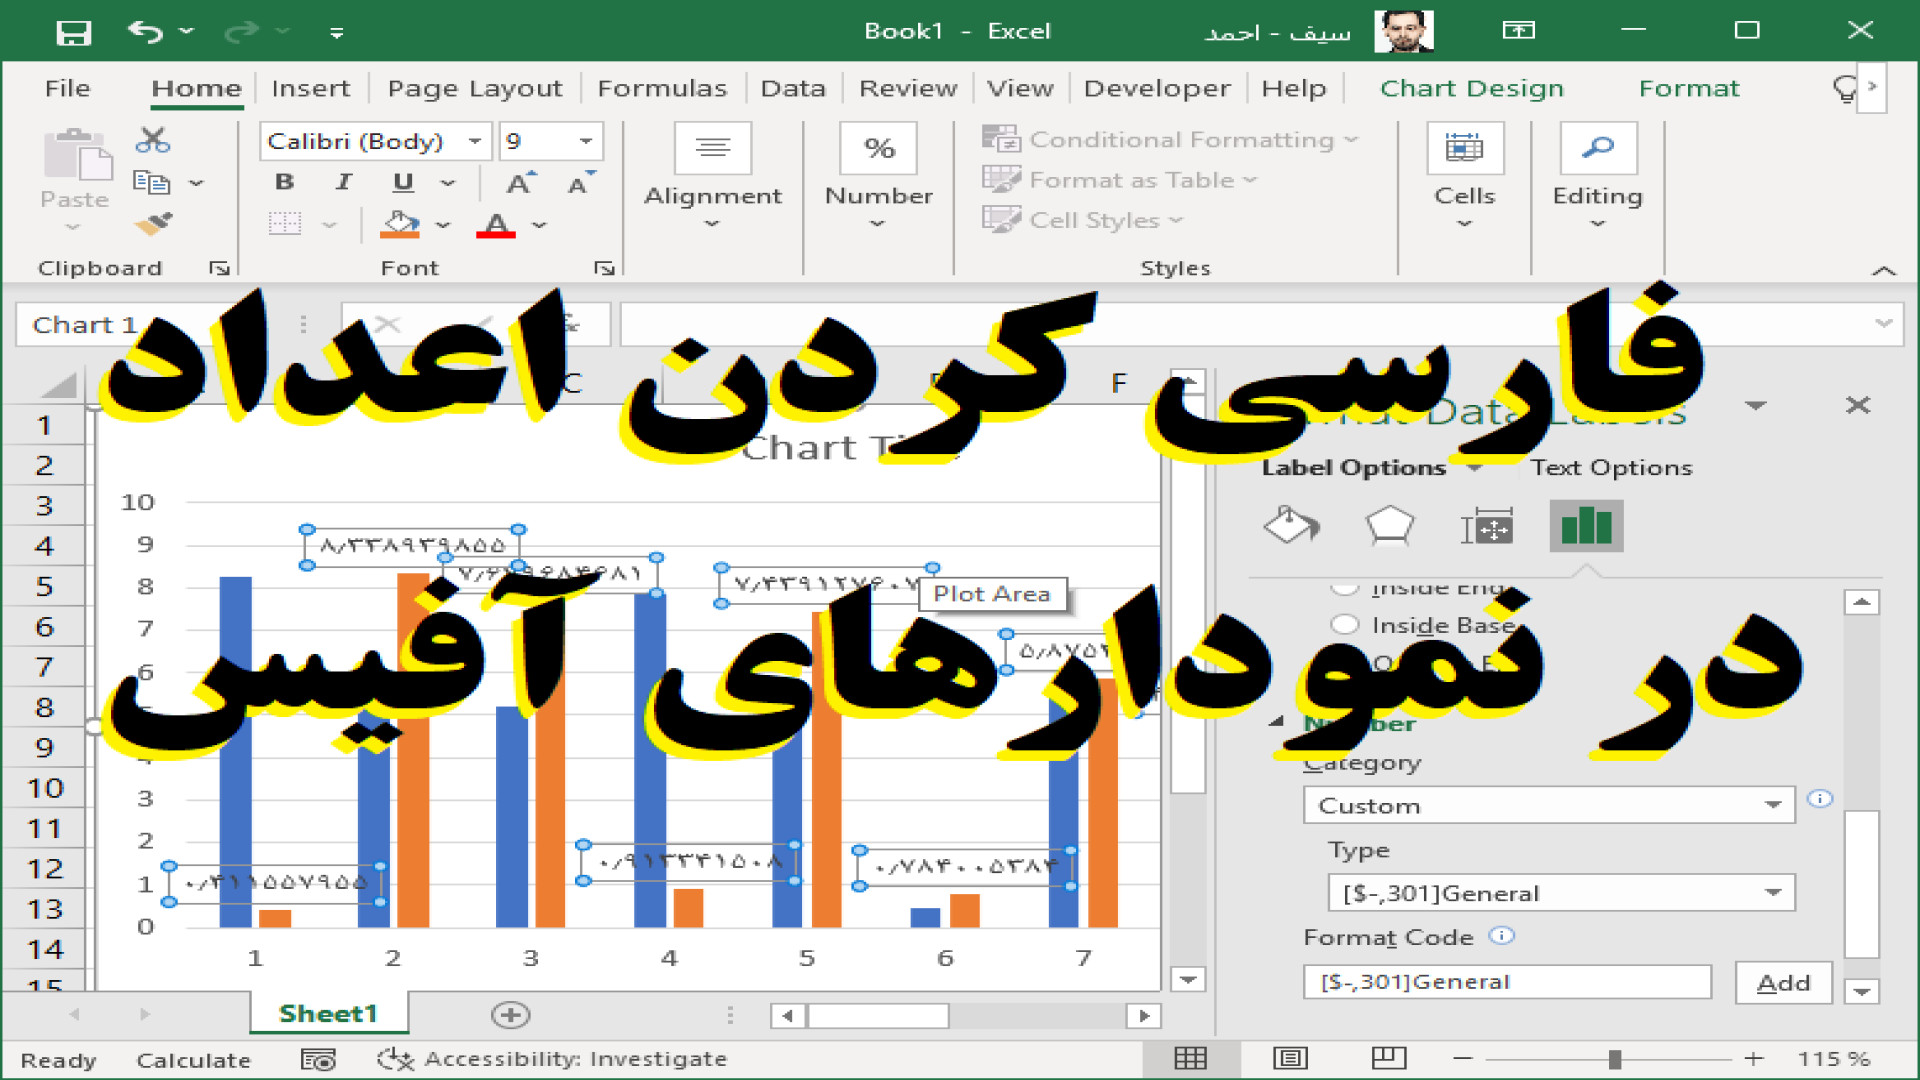Select Fill & Line paint bucket icon
The width and height of the screenshot is (1920, 1080).
[1291, 526]
